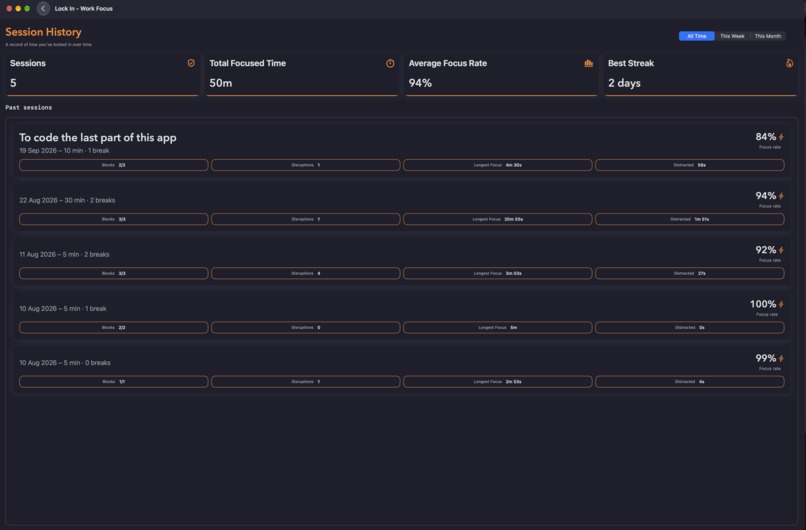Click the Past sessions label

coord(28,107)
